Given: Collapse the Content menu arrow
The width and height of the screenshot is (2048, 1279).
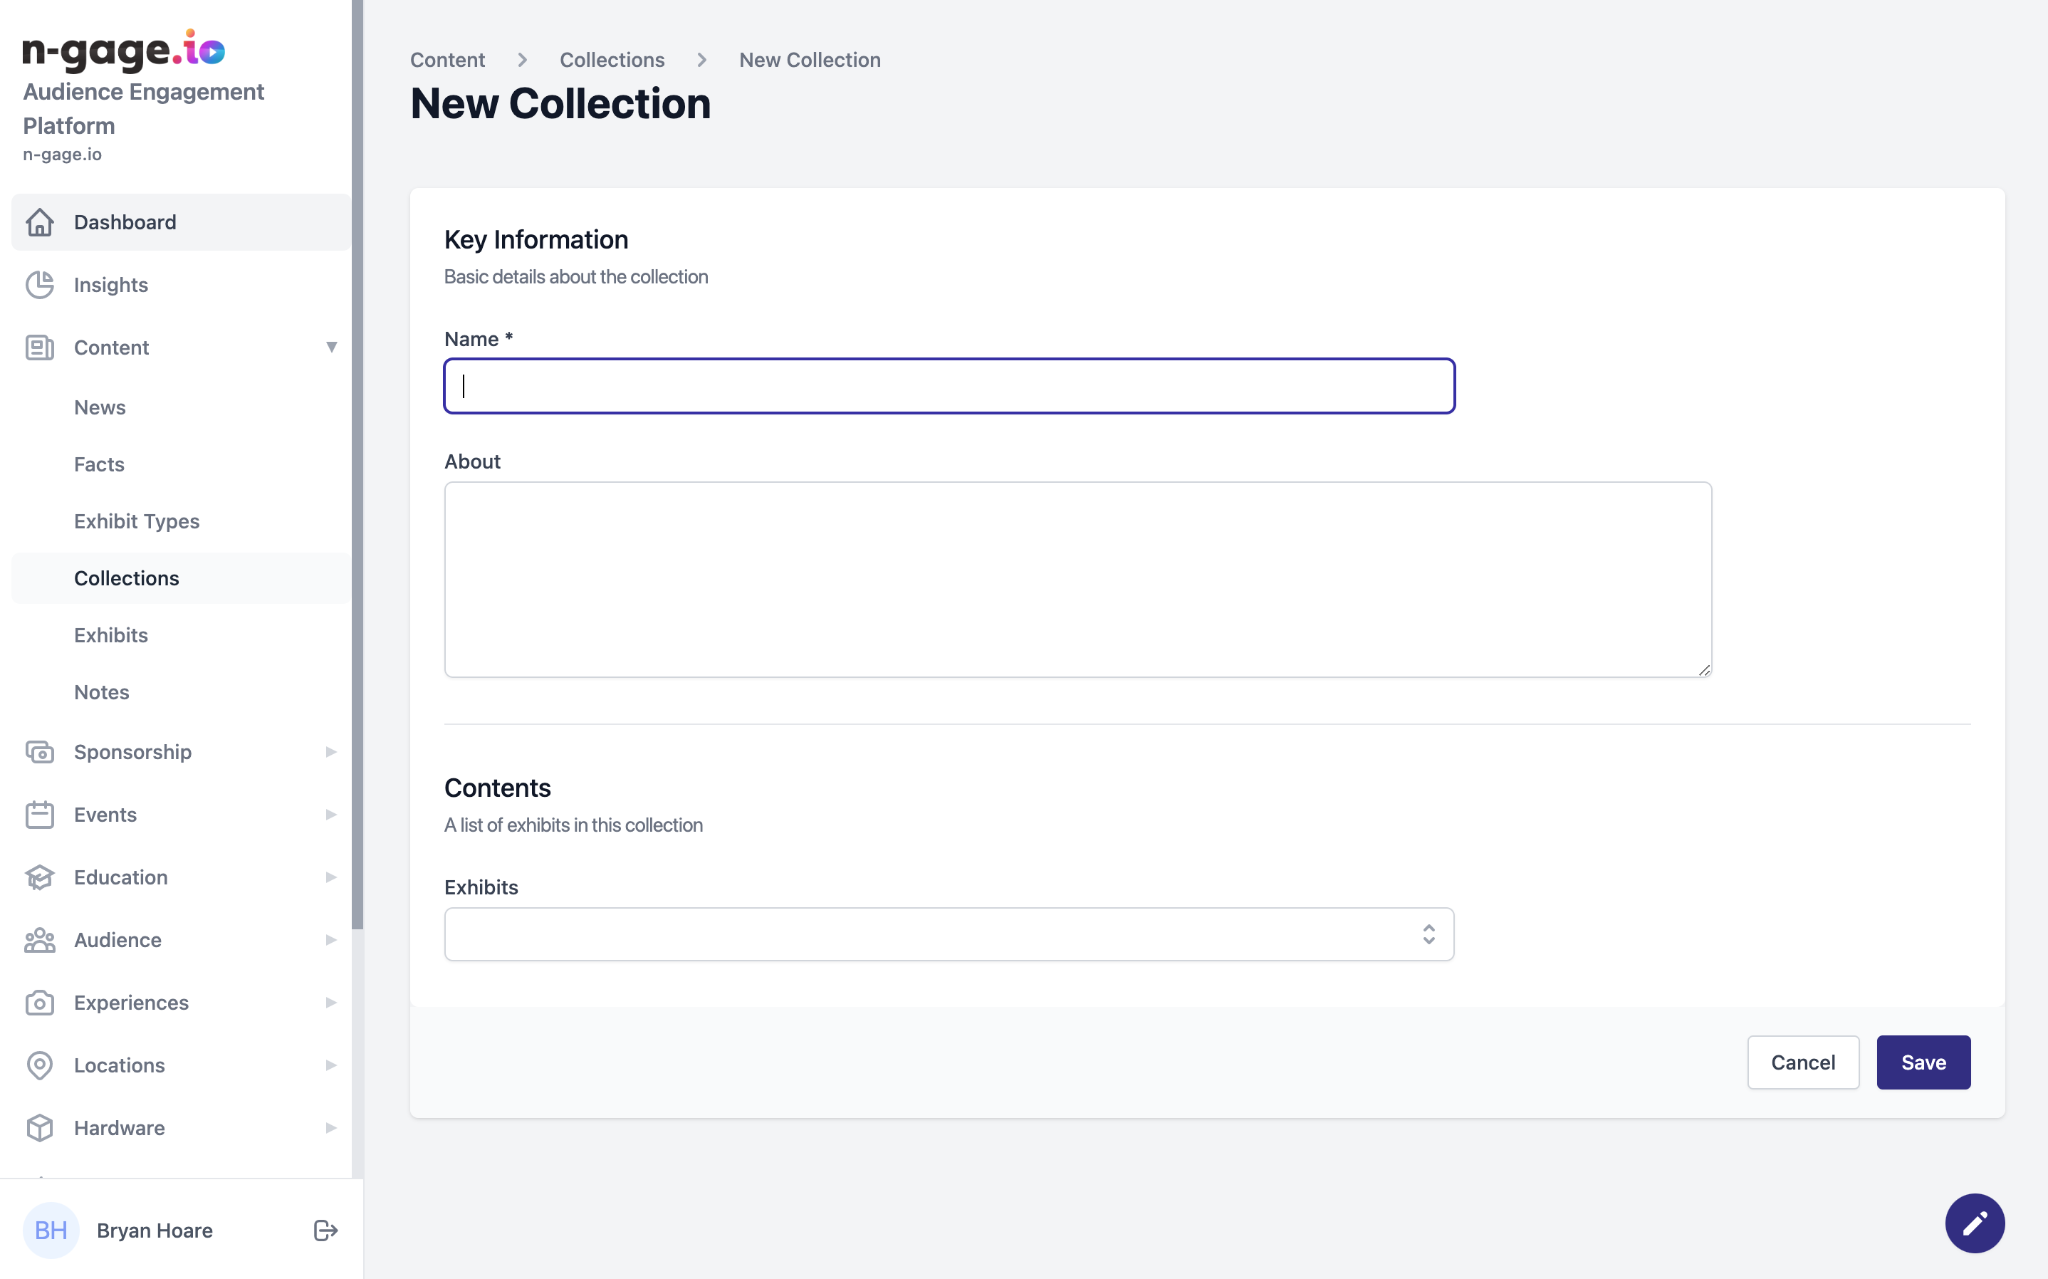Looking at the screenshot, I should point(331,347).
